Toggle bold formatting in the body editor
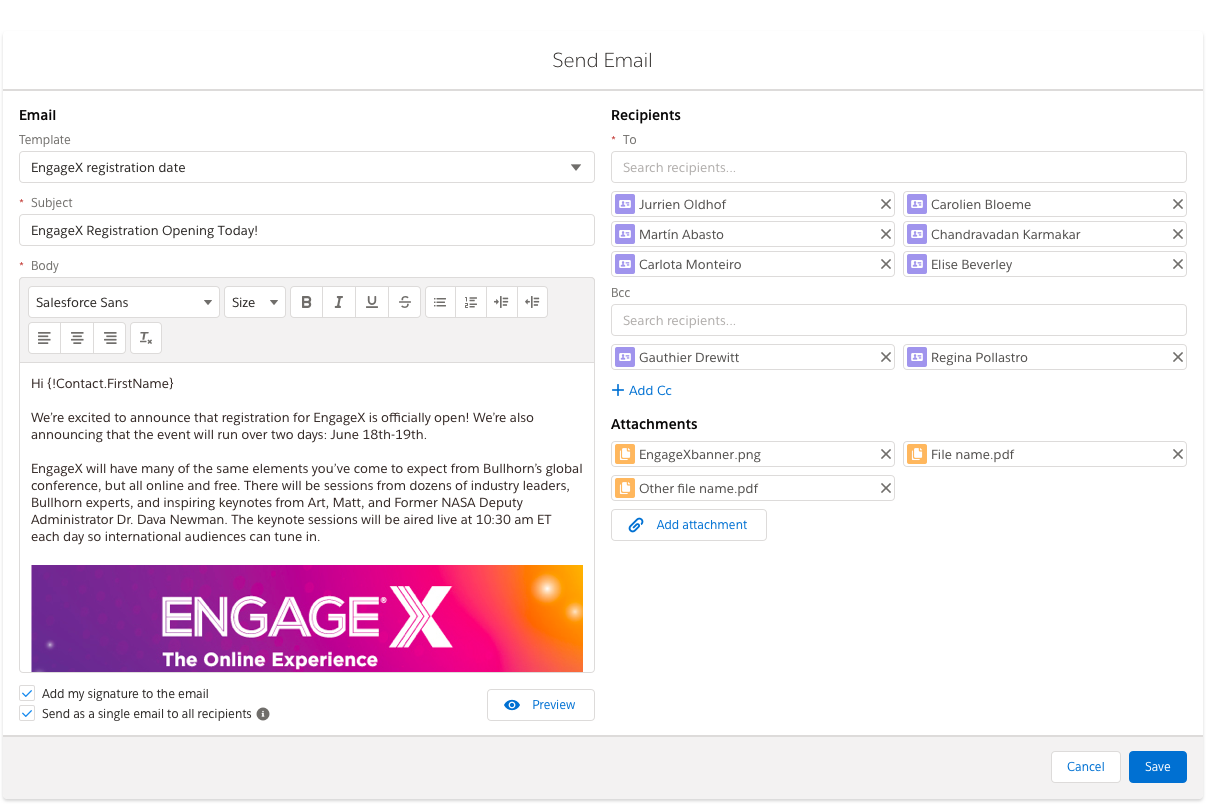Screen dimensions: 1206x804 tap(307, 302)
